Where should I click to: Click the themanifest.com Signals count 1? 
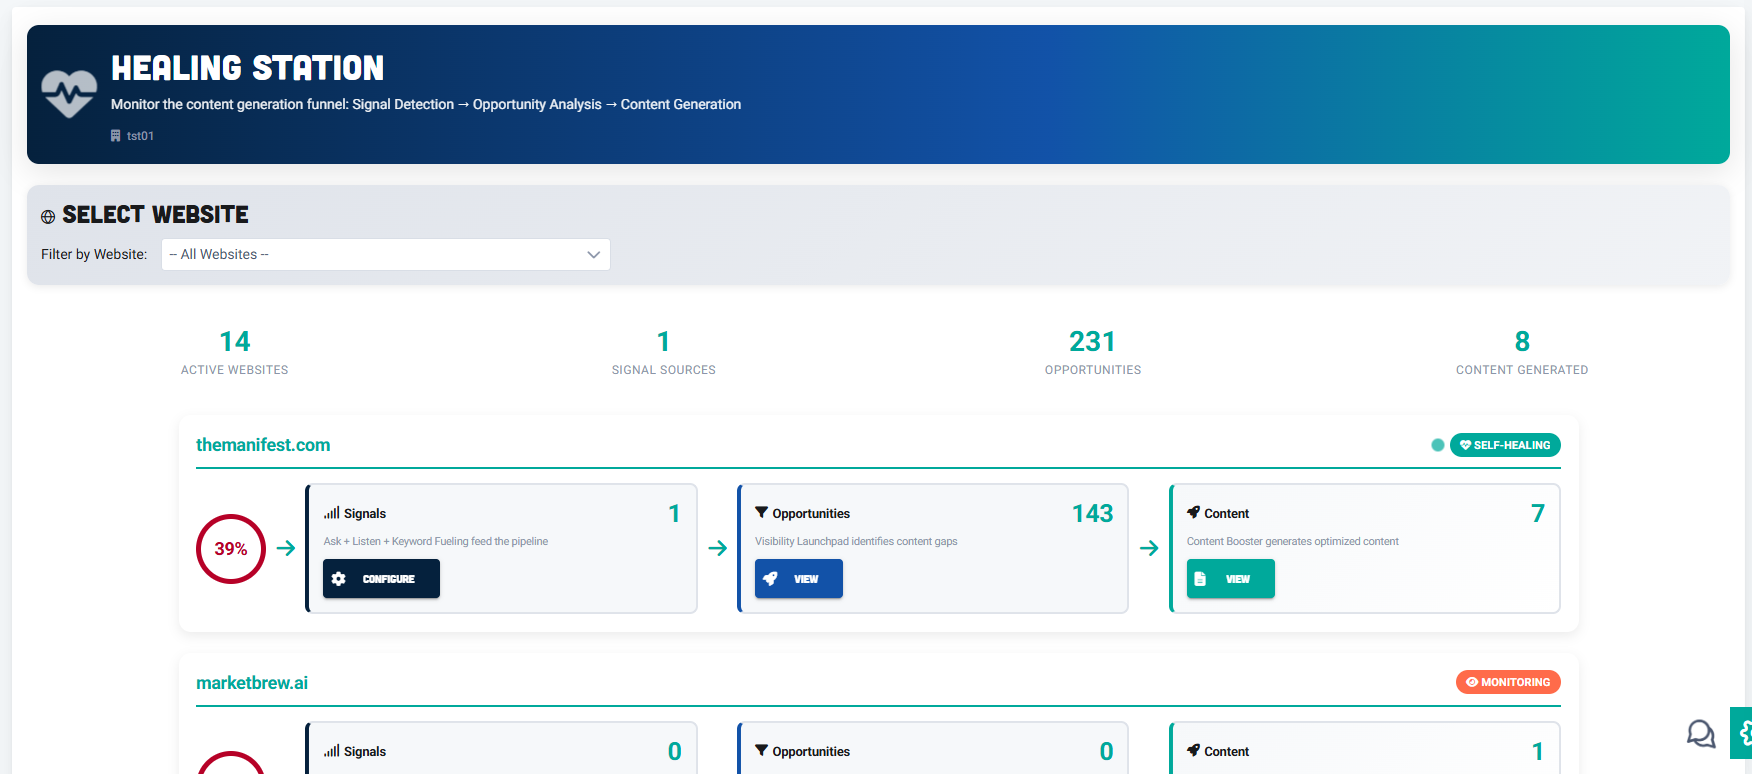(675, 513)
